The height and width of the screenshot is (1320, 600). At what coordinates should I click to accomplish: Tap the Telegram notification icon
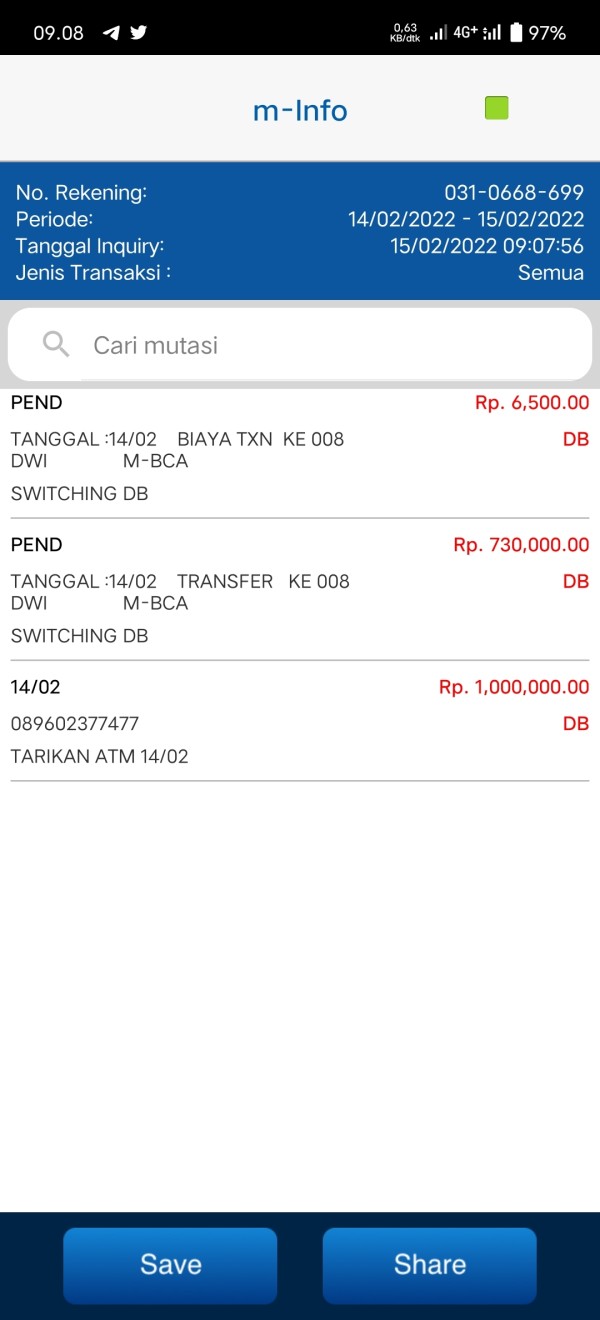(111, 33)
